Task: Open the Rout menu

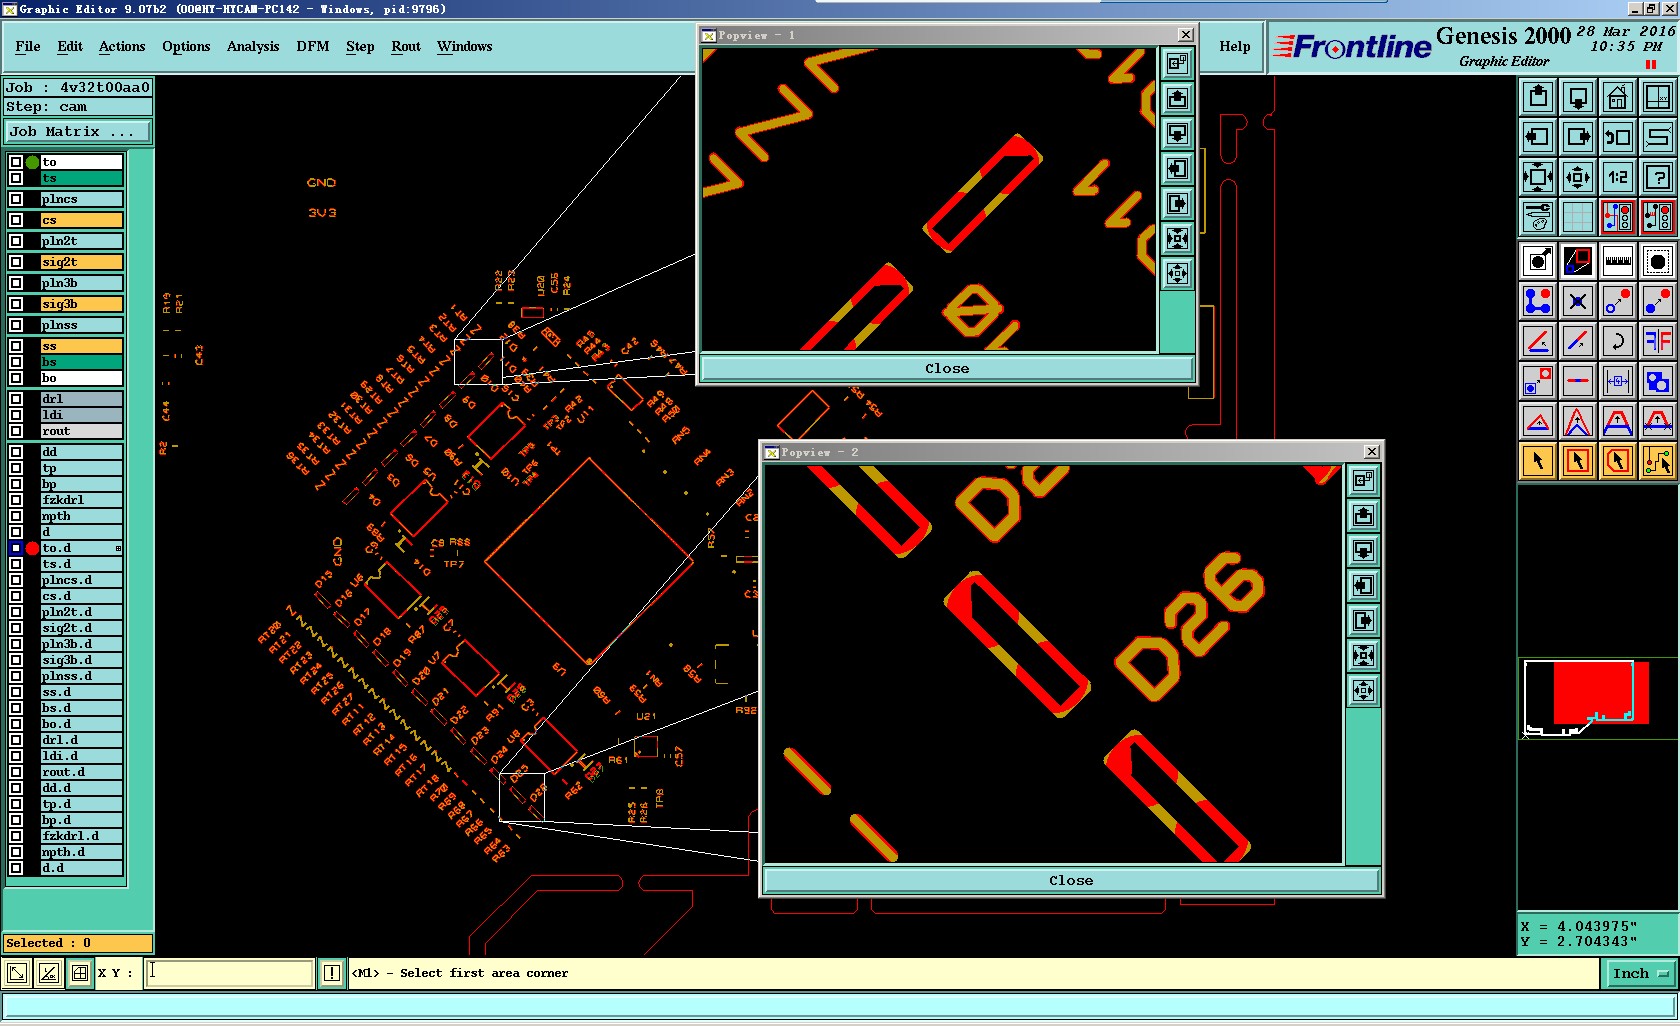Action: (x=406, y=46)
